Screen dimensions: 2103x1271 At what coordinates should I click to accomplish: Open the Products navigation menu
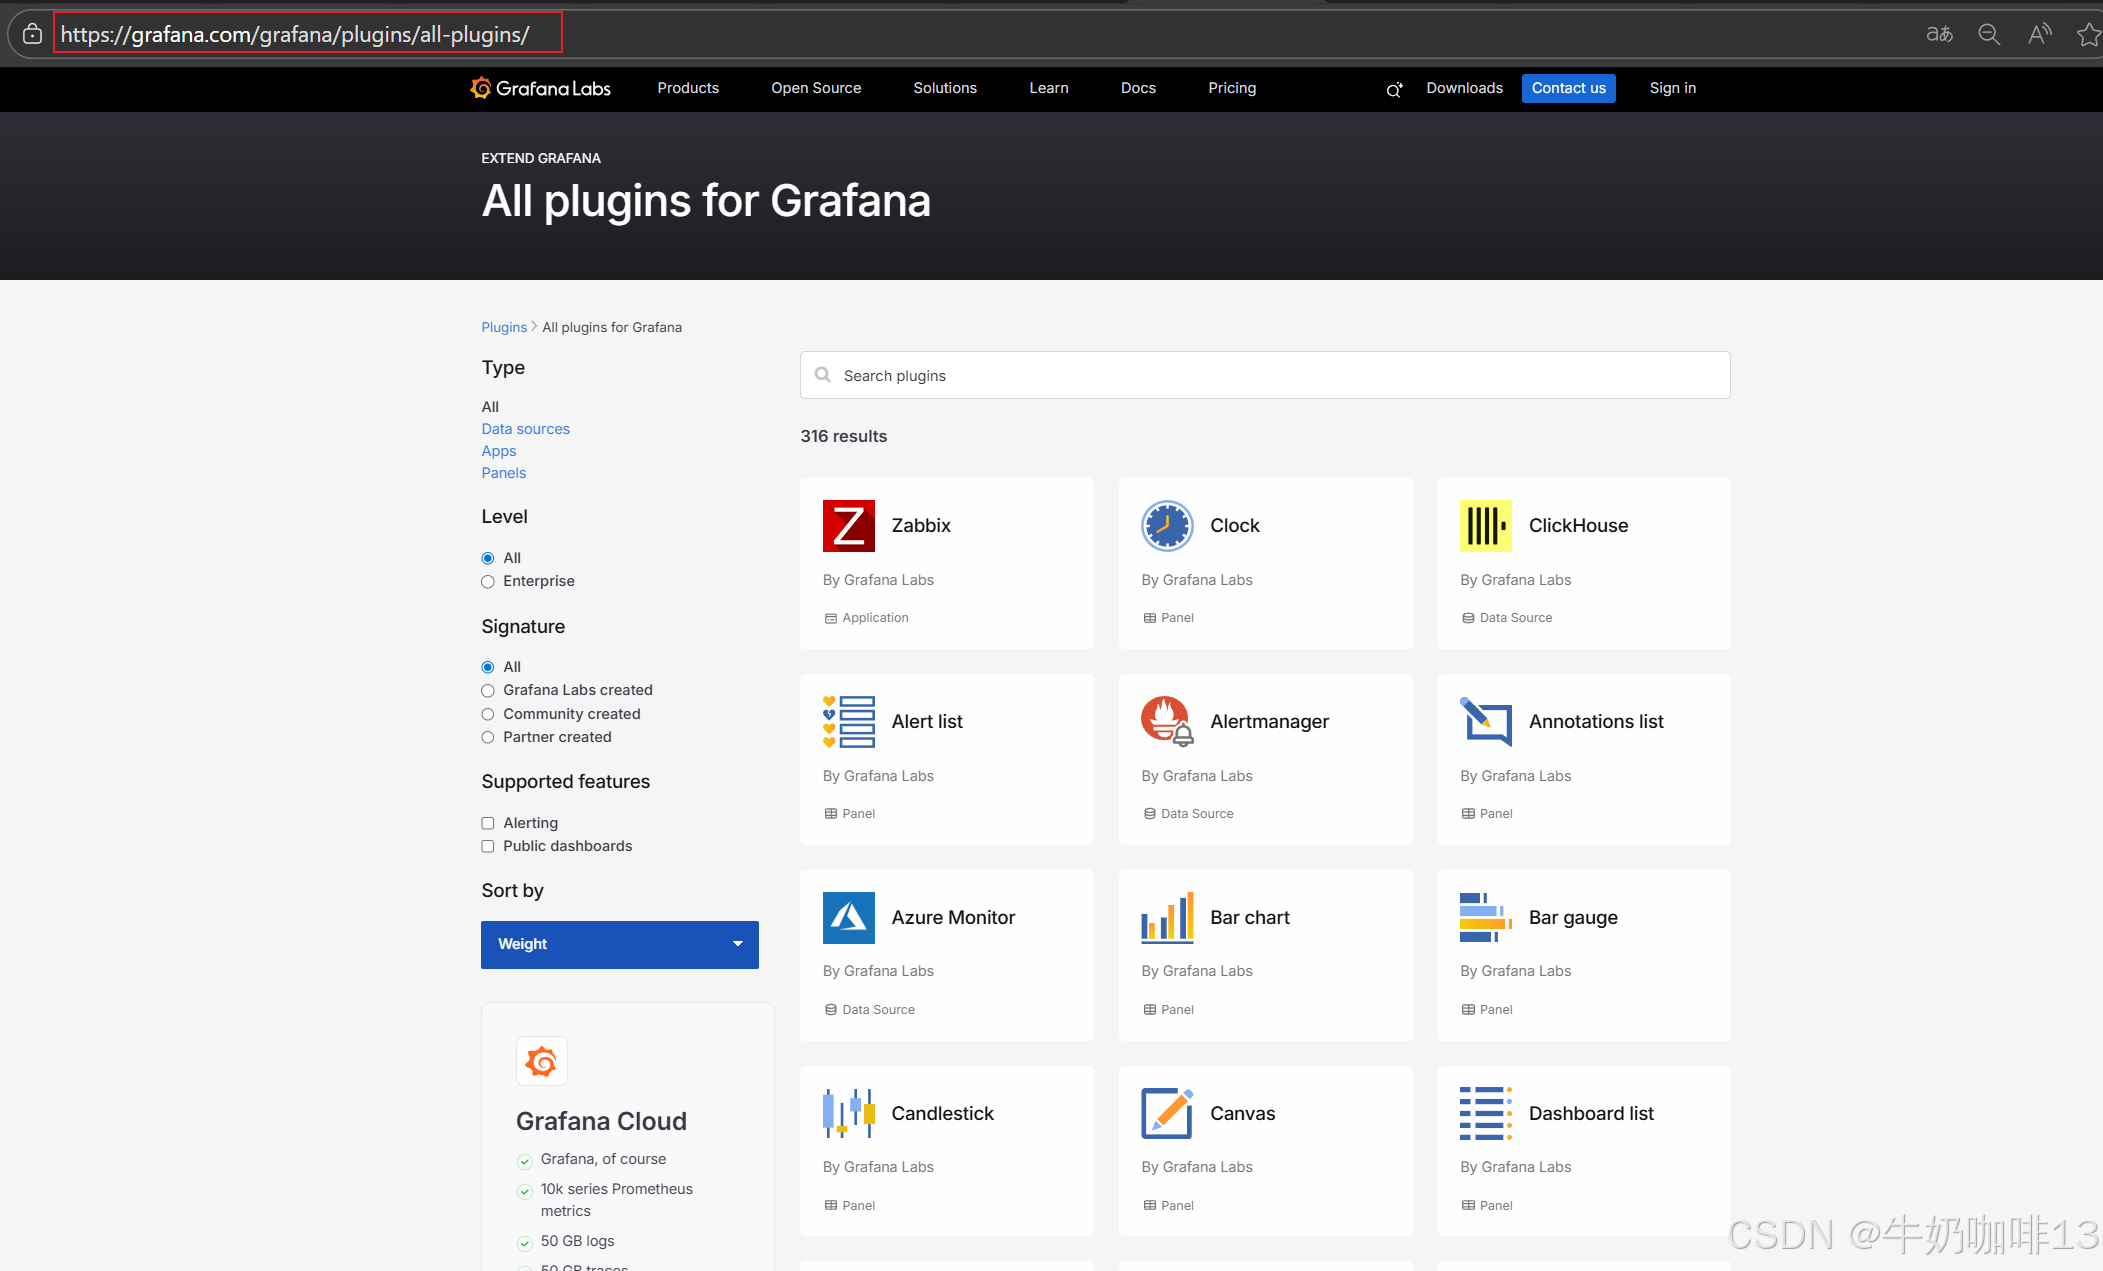point(688,88)
